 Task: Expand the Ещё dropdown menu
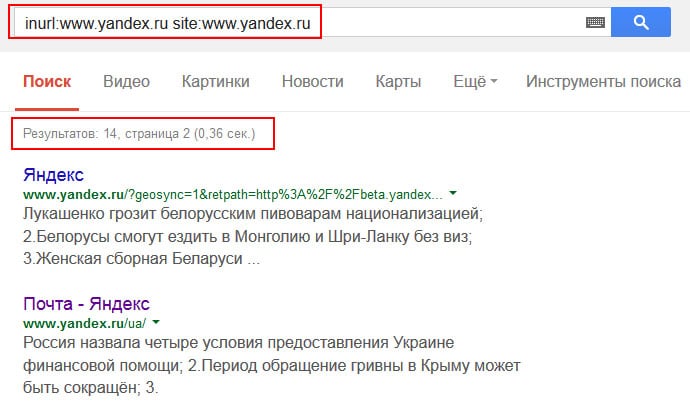point(475,81)
